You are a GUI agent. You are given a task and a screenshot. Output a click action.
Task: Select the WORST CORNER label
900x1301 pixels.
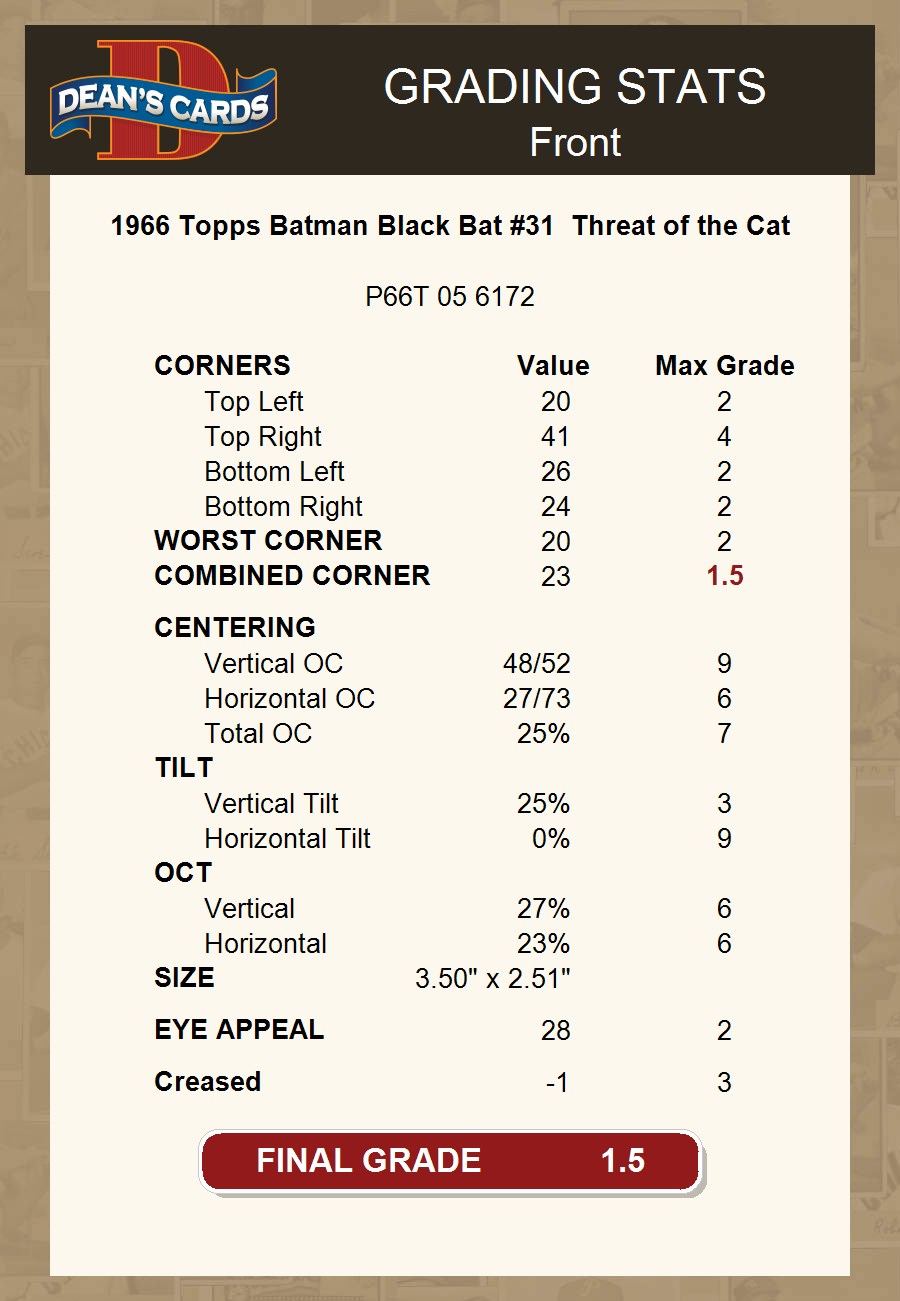pyautogui.click(x=268, y=541)
